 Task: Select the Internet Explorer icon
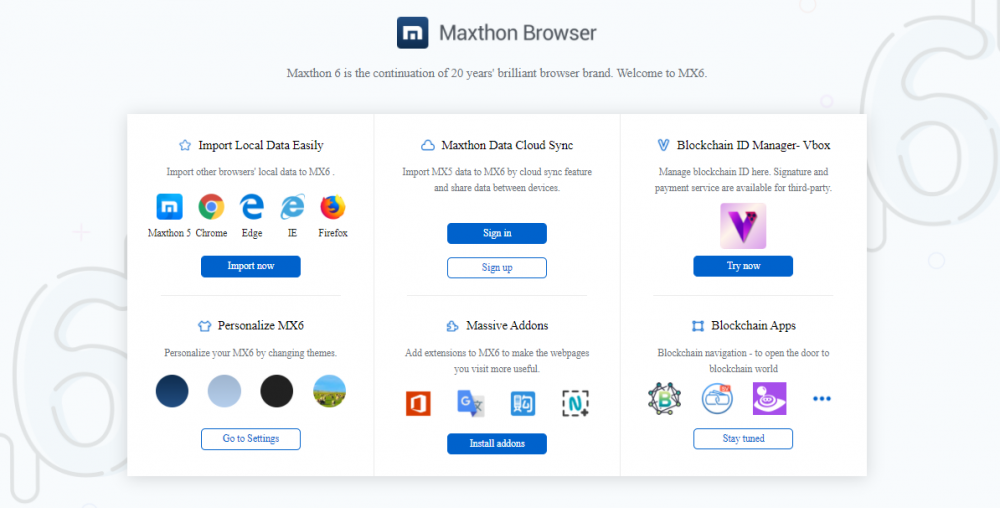(292, 207)
